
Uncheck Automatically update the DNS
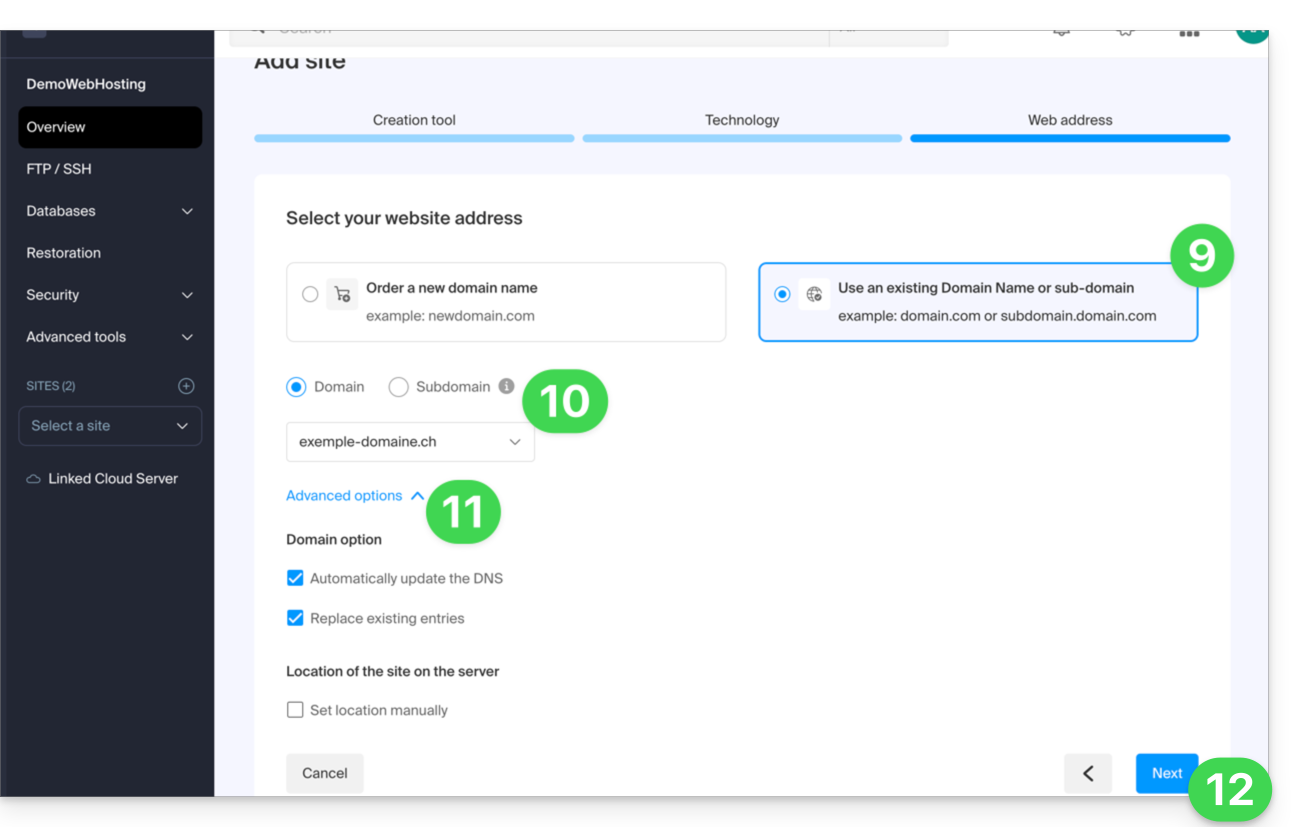[x=295, y=578]
